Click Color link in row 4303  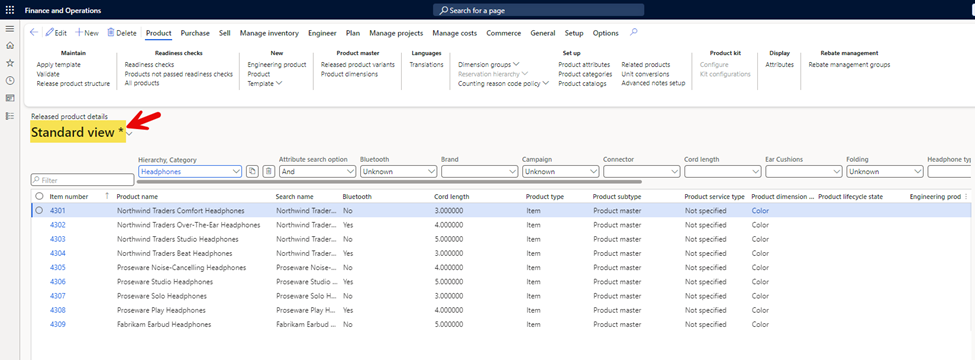[760, 239]
